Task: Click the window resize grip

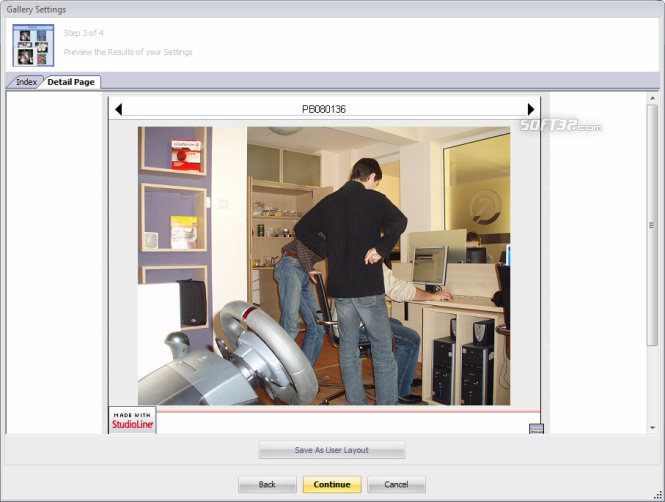Action: click(659, 496)
